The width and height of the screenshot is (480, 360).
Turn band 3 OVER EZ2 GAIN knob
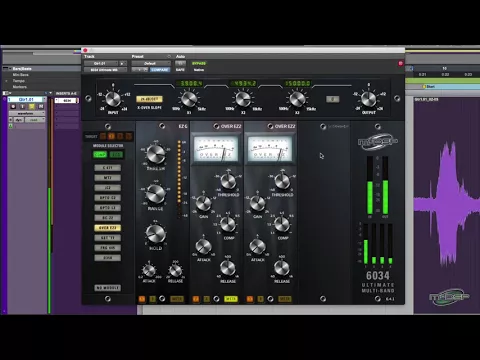click(x=257, y=203)
